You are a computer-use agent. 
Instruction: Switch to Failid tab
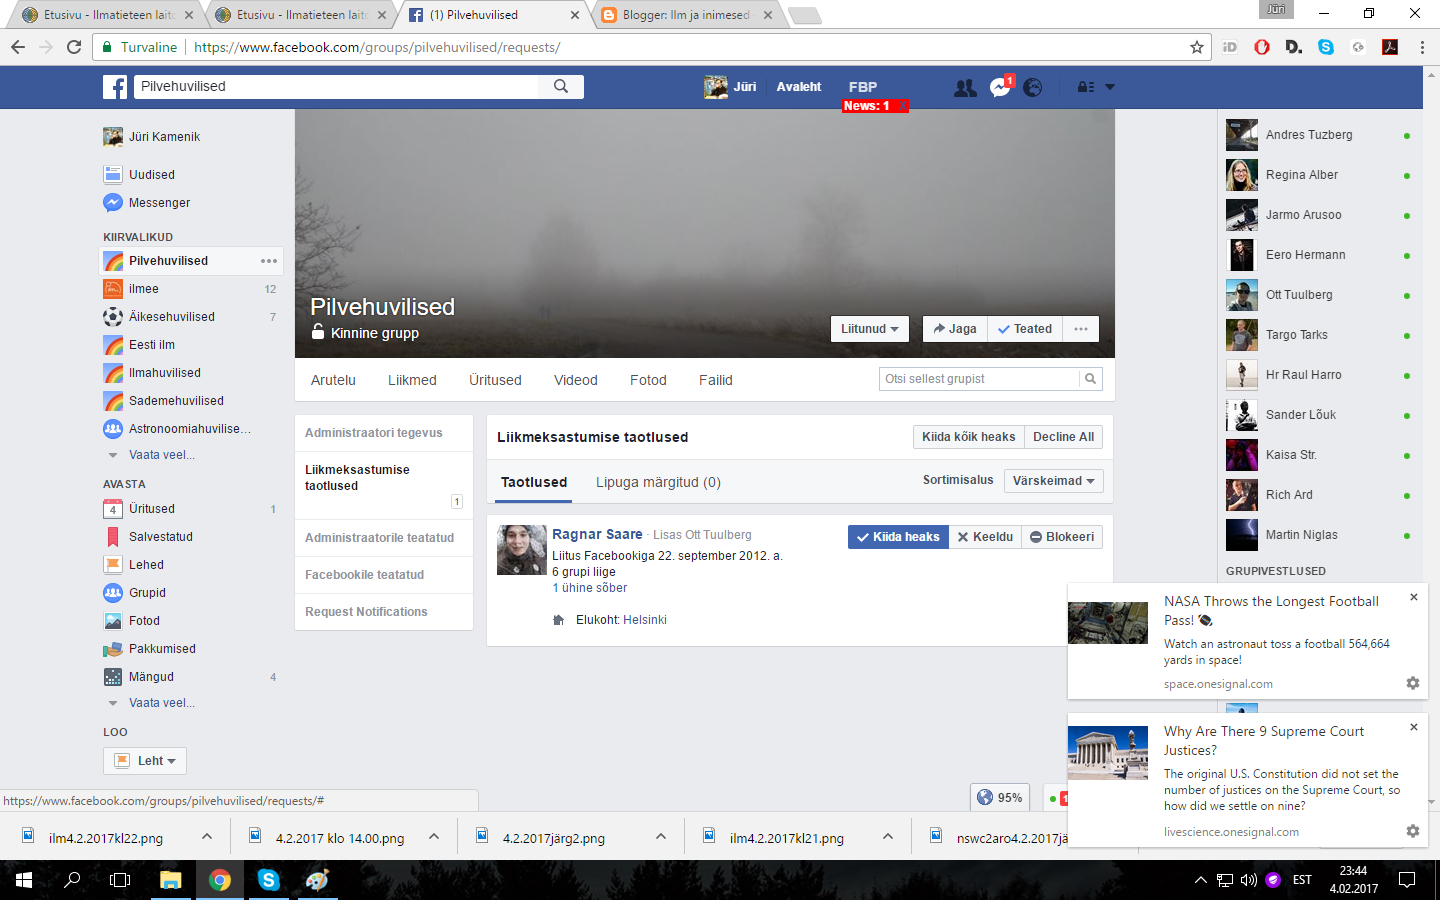(716, 380)
